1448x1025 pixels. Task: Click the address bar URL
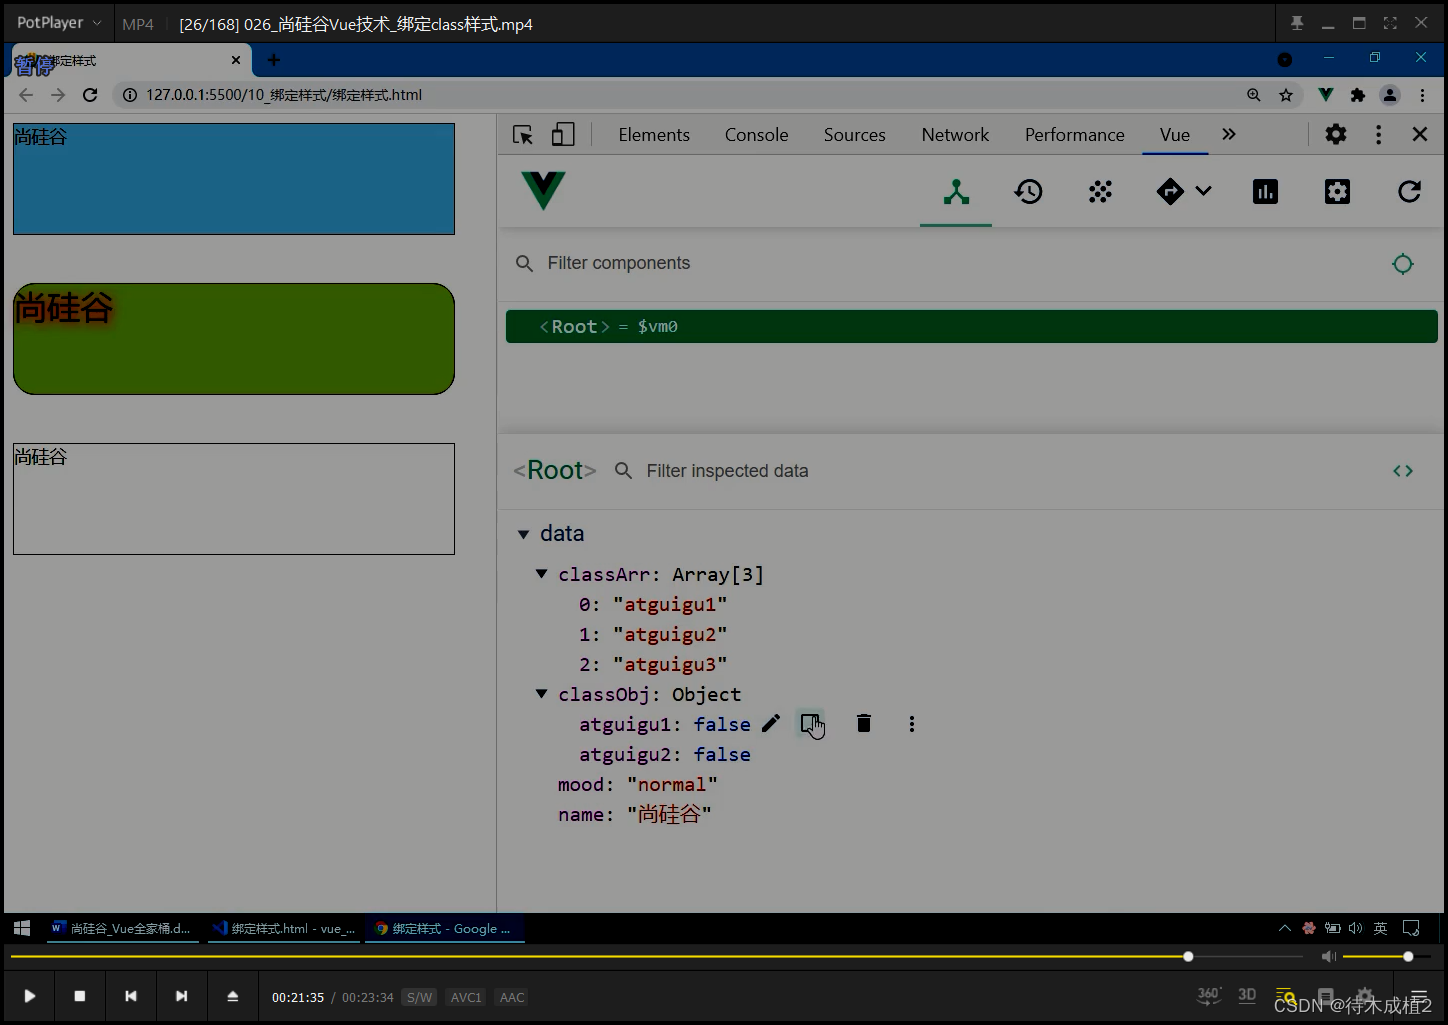(284, 95)
